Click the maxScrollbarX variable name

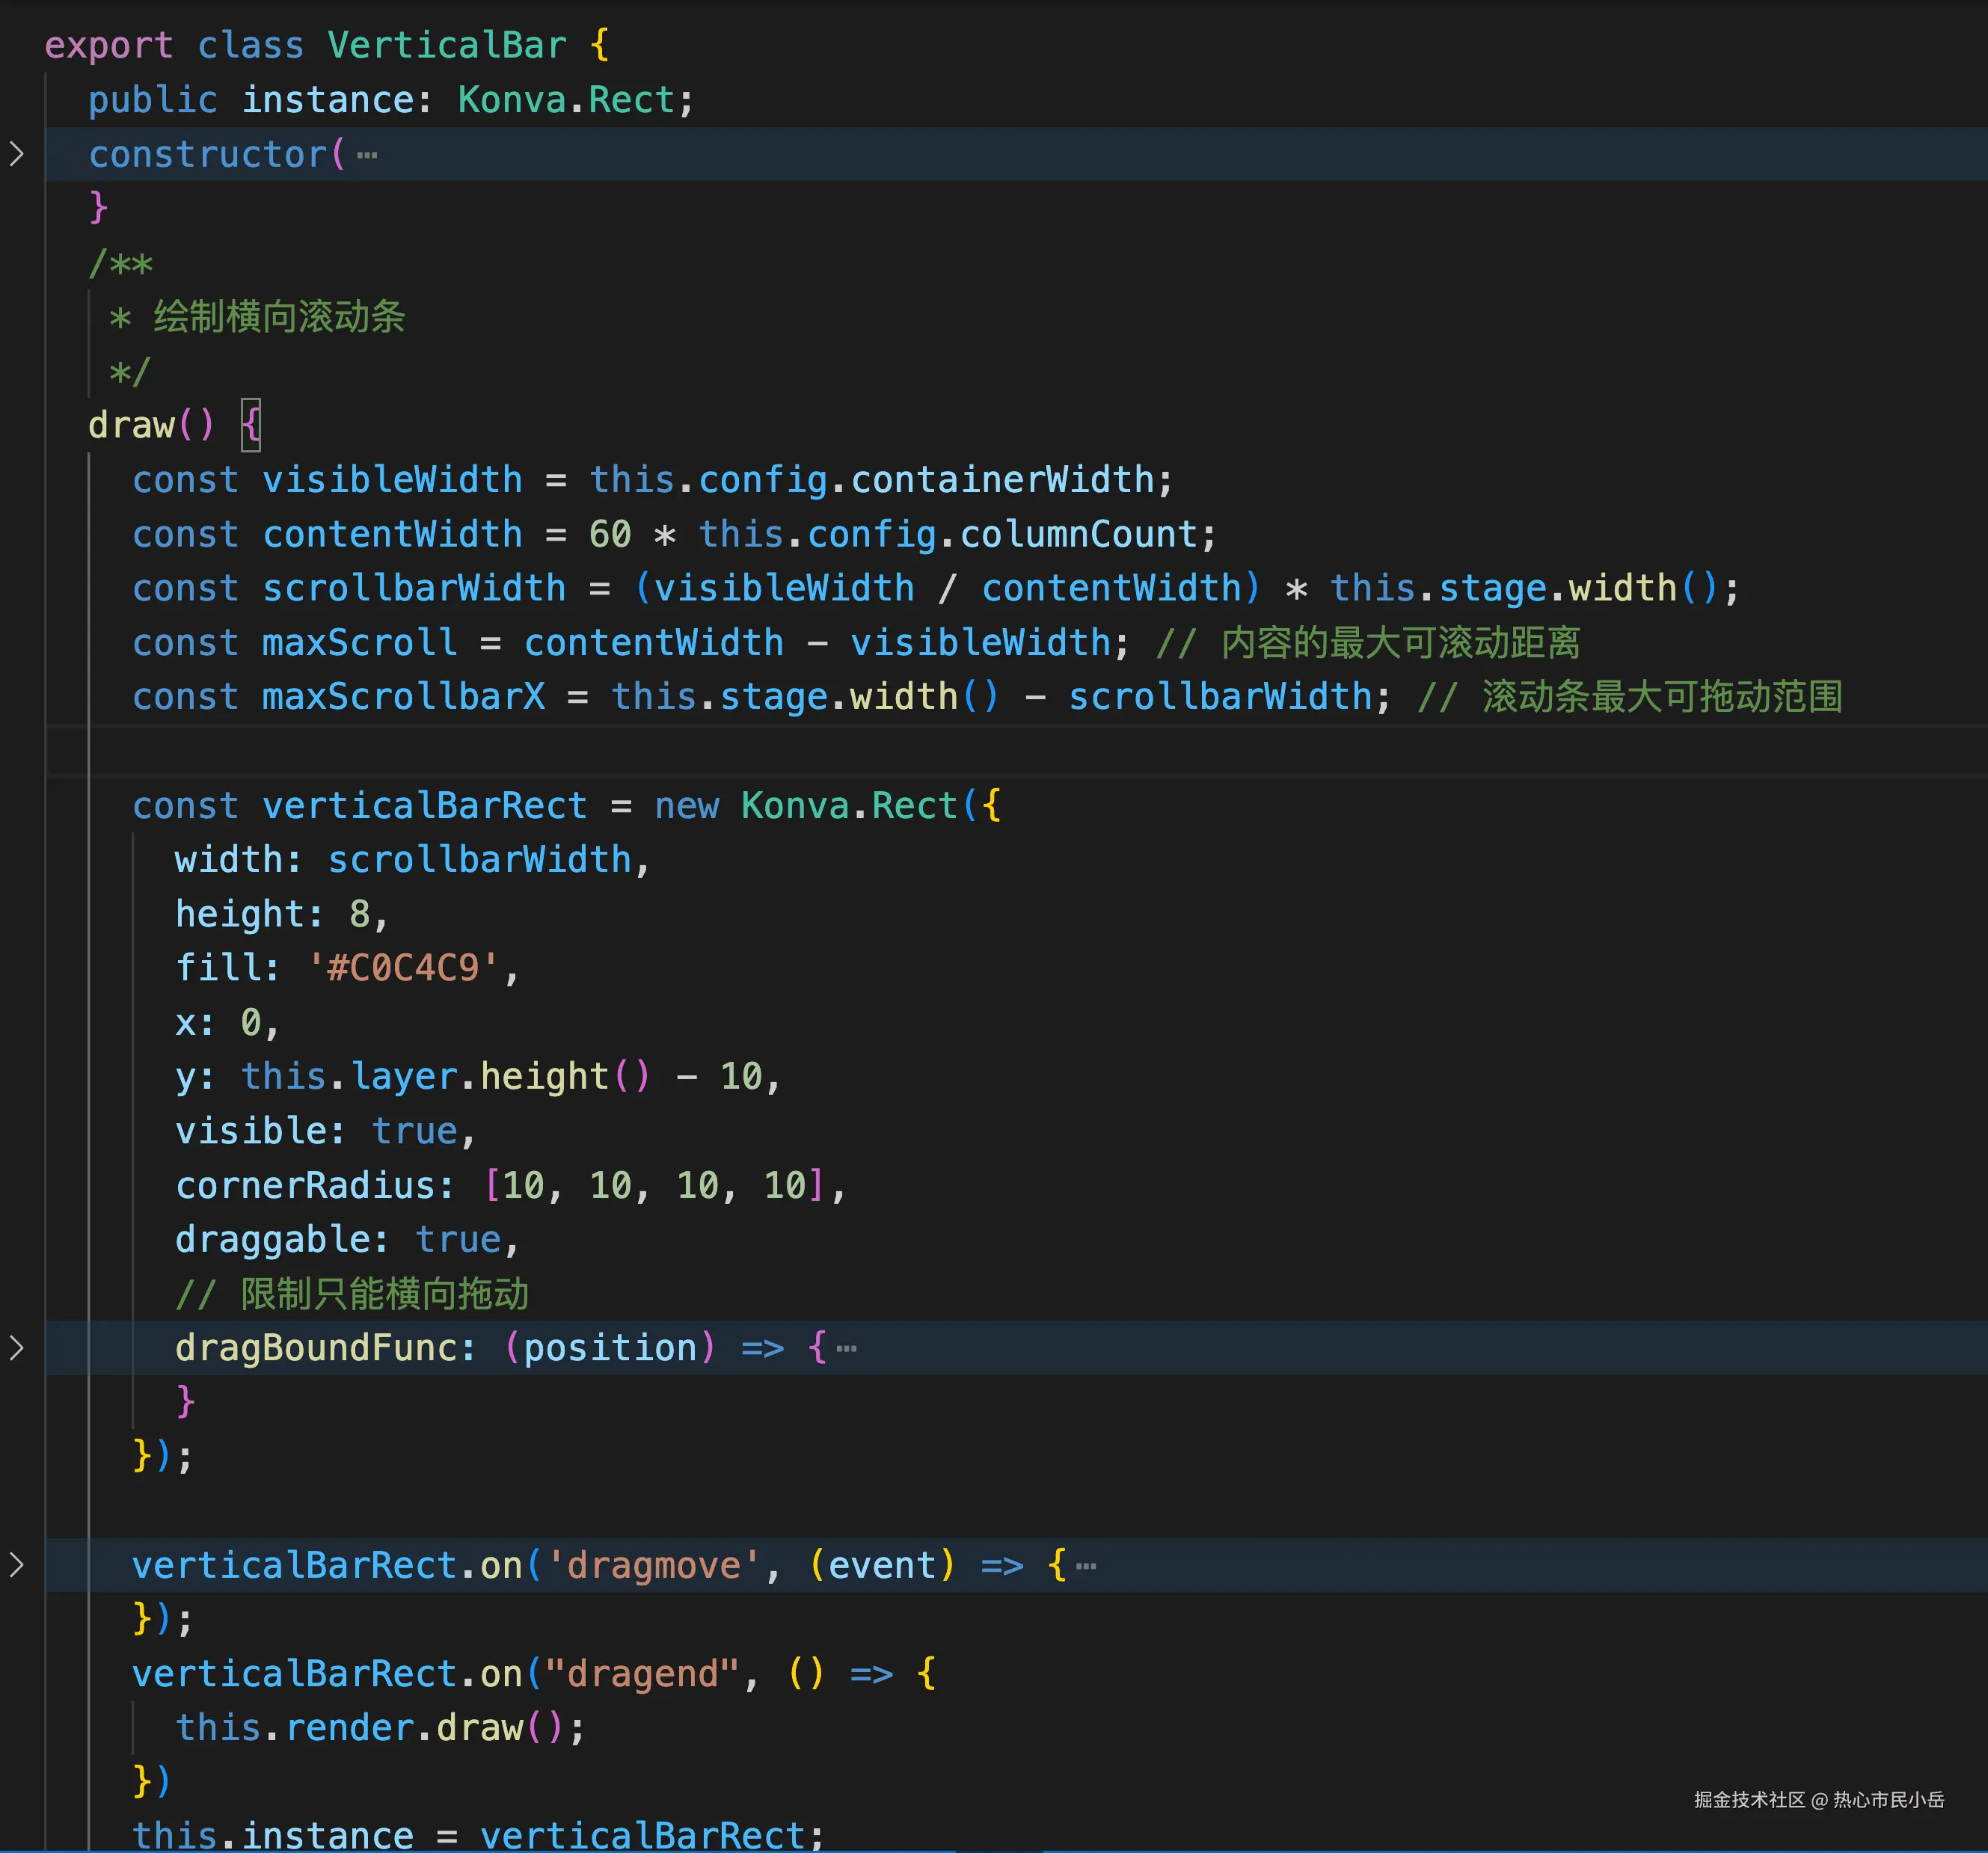point(403,697)
